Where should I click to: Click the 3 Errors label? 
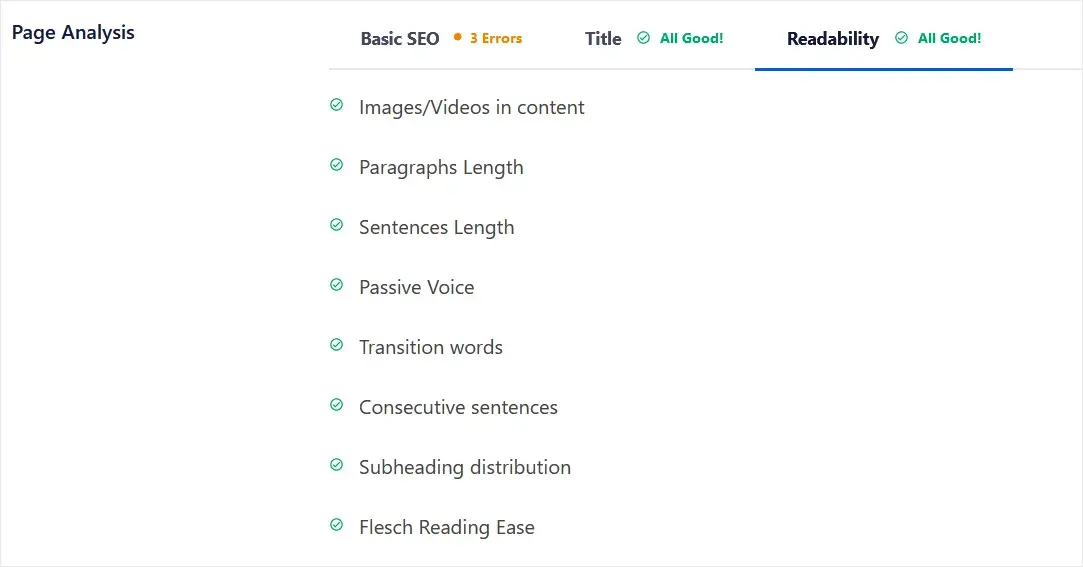496,39
